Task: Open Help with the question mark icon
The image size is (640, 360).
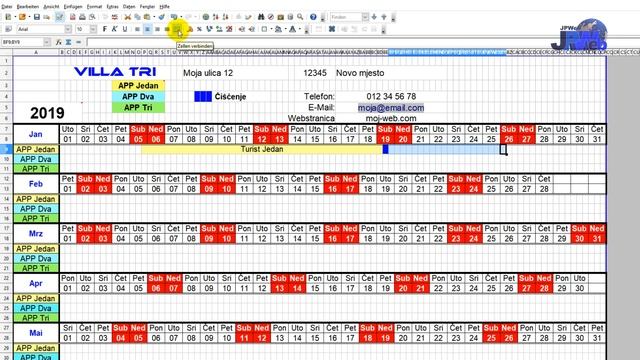Action: 313,17
